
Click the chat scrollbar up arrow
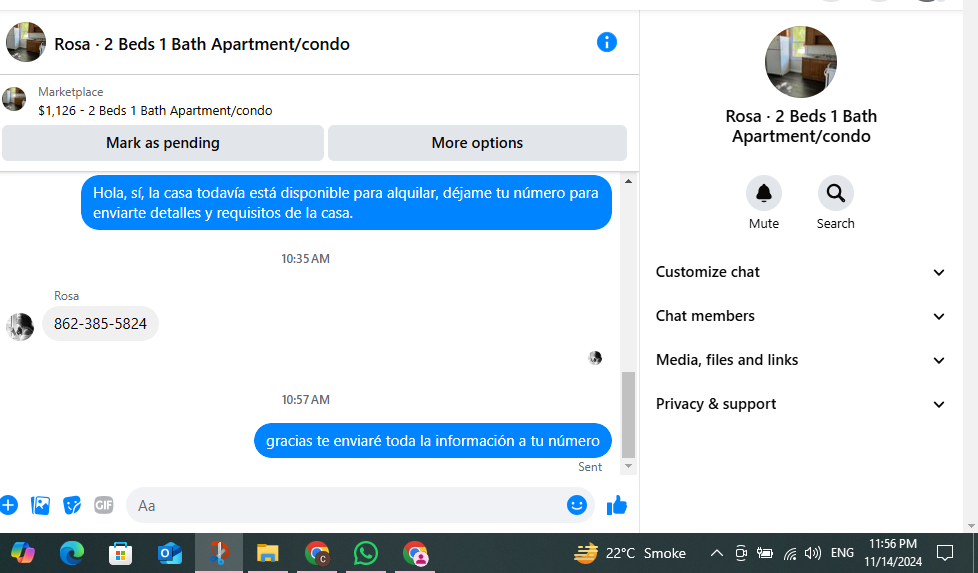point(629,181)
